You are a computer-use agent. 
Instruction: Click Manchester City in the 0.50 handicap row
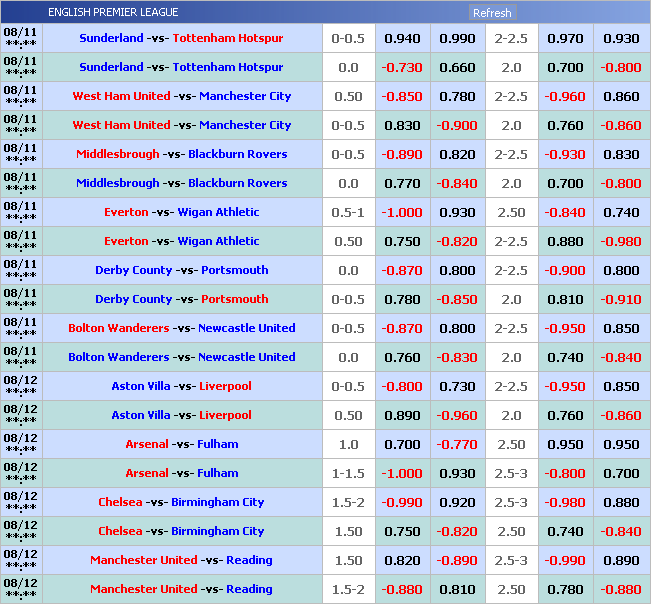245,96
